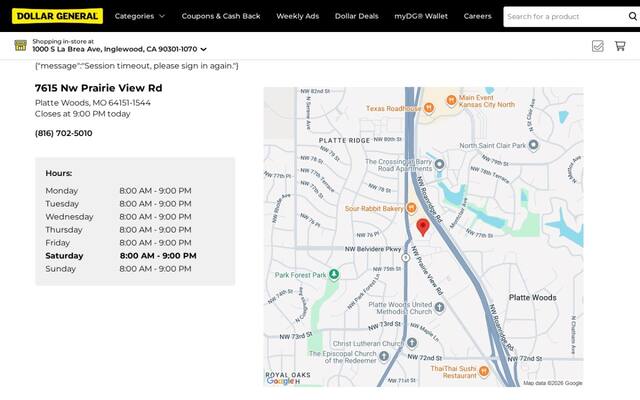The width and height of the screenshot is (640, 400).
Task: Visit the Careers link
Action: coord(478,16)
